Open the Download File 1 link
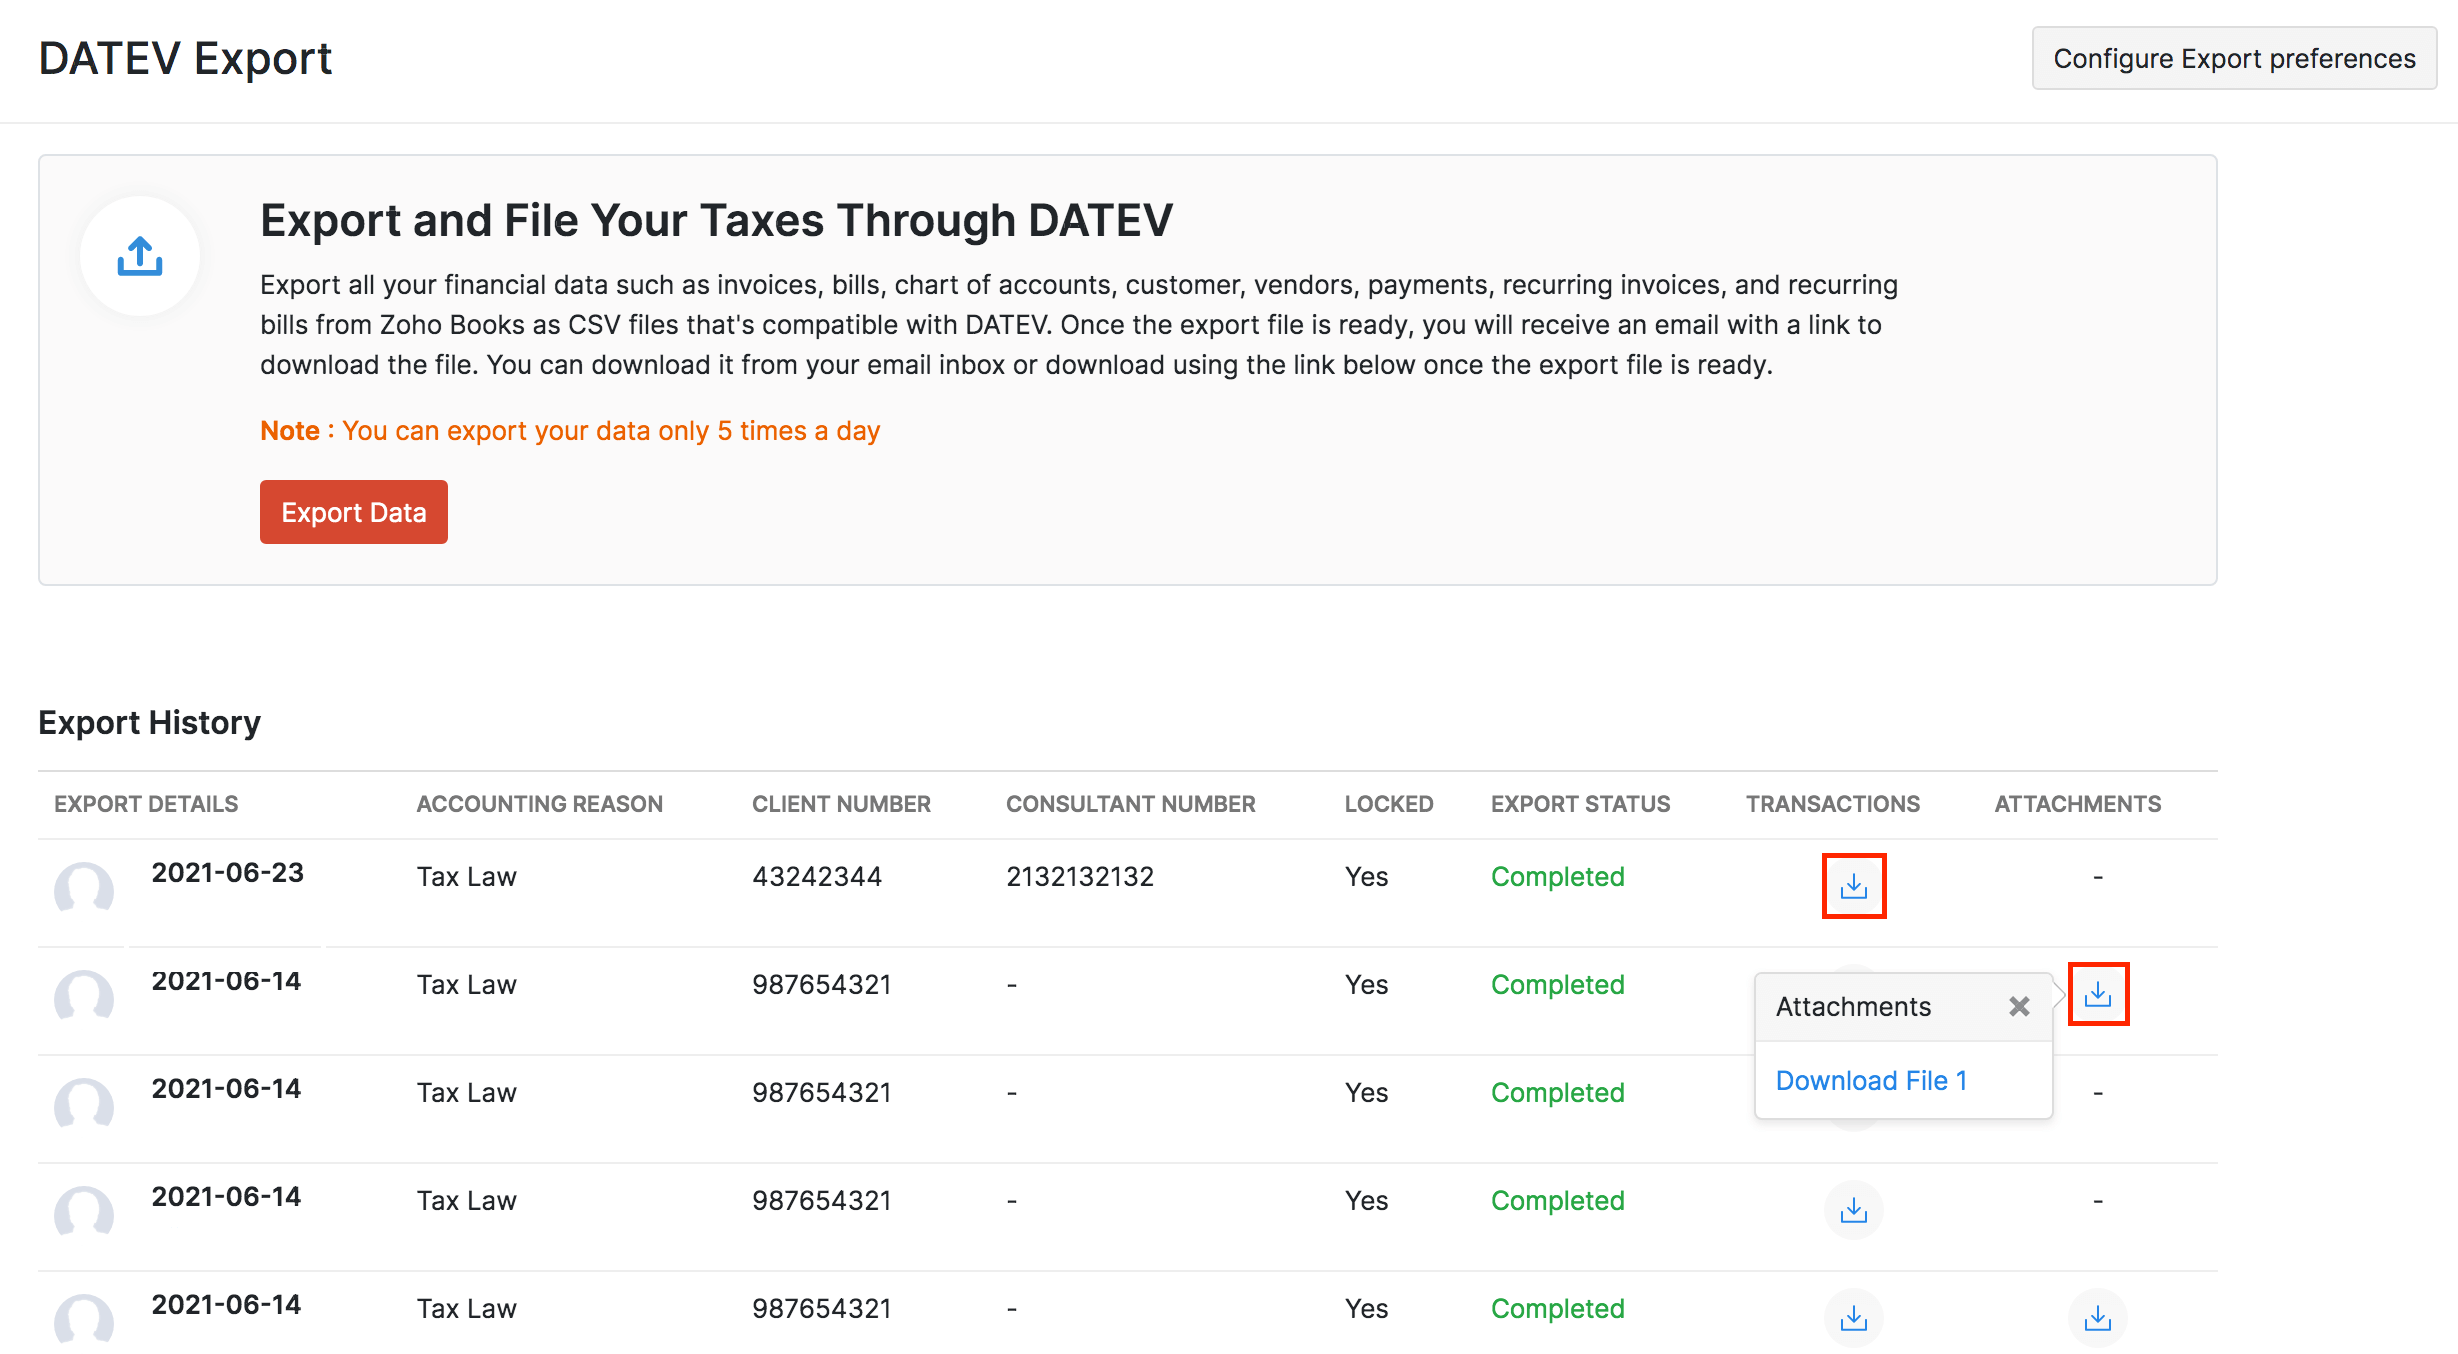 (1871, 1080)
